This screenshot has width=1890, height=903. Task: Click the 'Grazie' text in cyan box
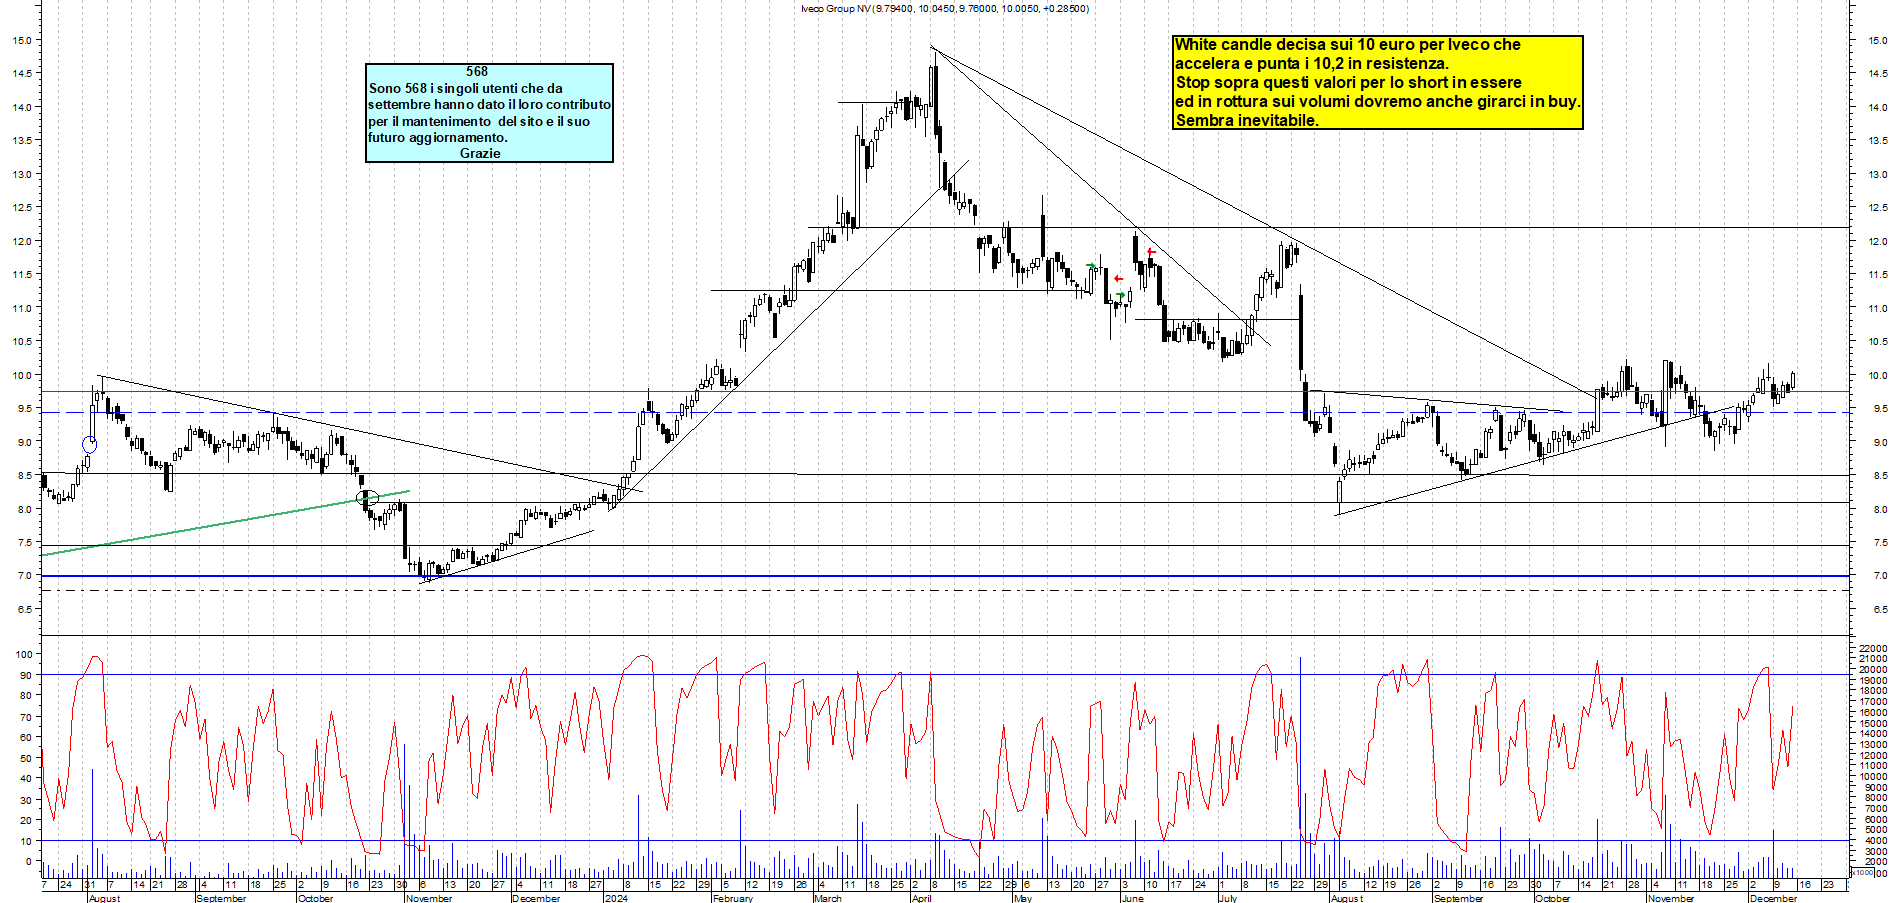(480, 153)
